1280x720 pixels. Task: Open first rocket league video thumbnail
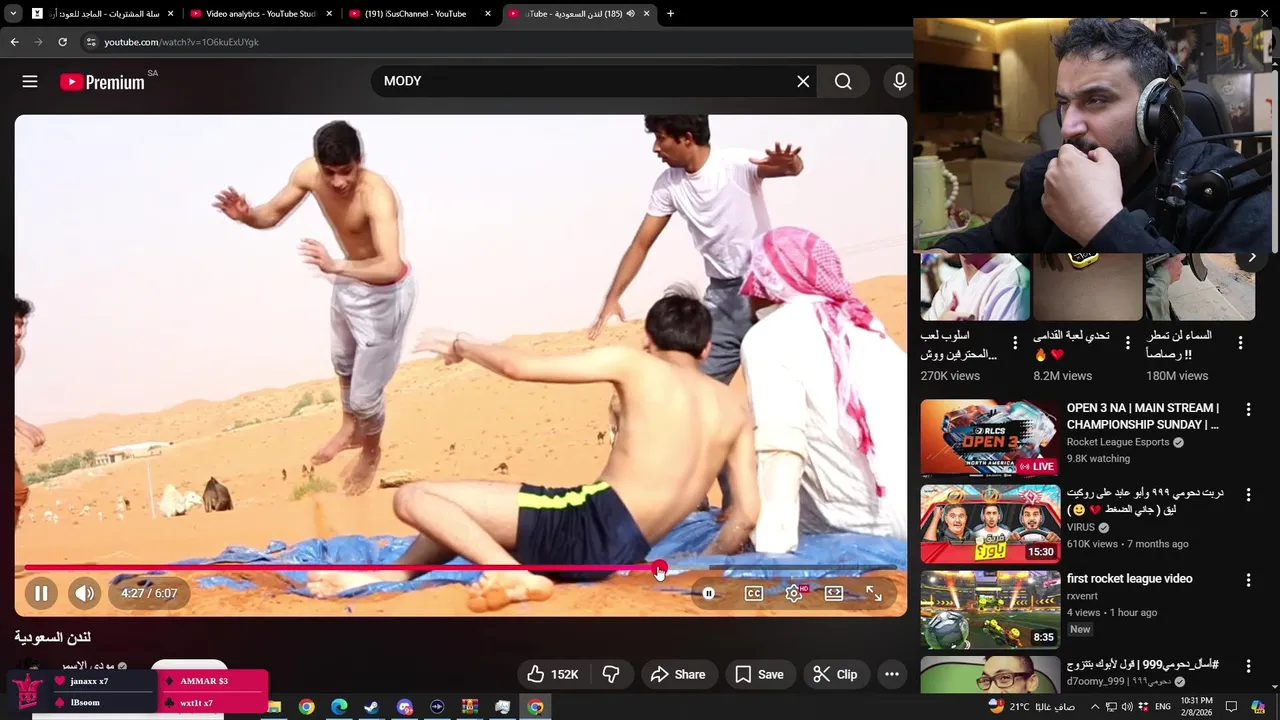(x=990, y=609)
